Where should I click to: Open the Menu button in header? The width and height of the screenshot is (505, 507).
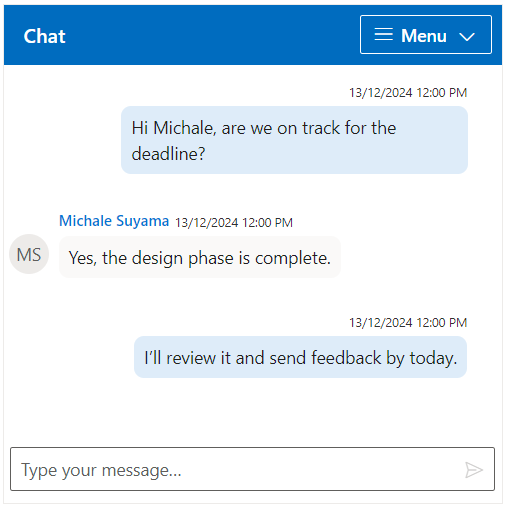pos(426,34)
